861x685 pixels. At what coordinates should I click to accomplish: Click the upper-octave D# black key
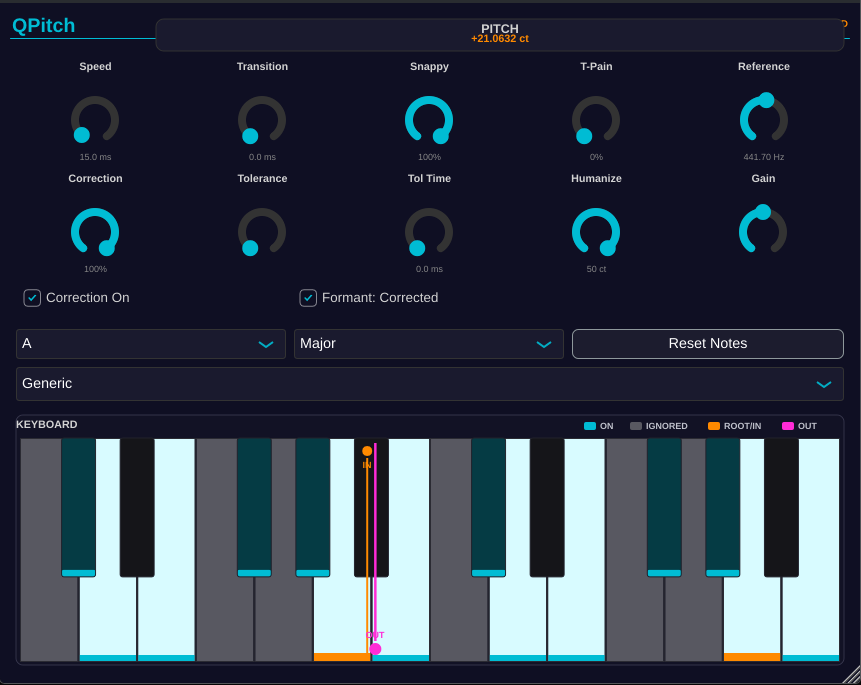coord(547,507)
